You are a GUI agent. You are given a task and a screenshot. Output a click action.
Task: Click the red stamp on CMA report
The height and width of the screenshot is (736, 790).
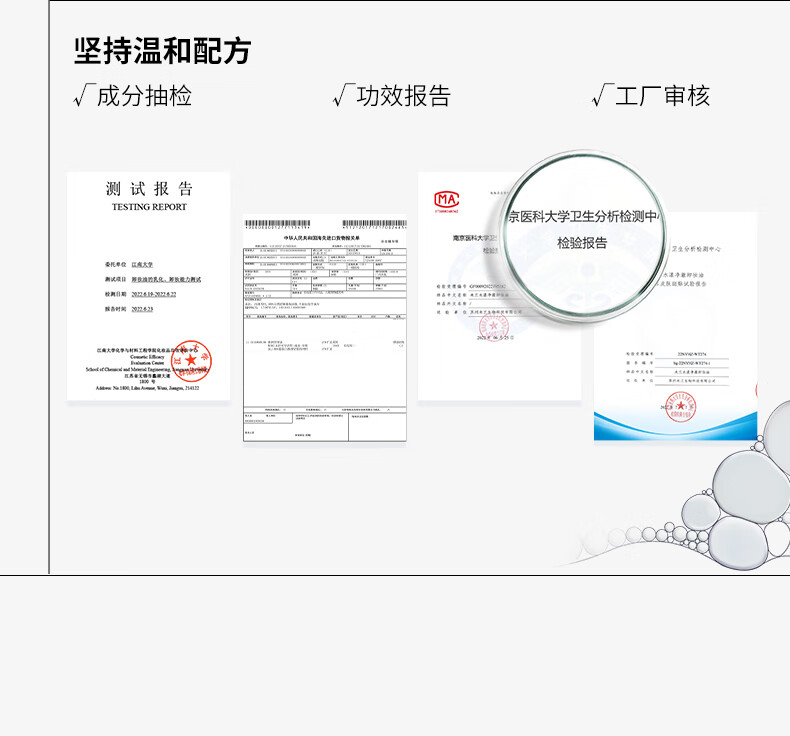[494, 326]
